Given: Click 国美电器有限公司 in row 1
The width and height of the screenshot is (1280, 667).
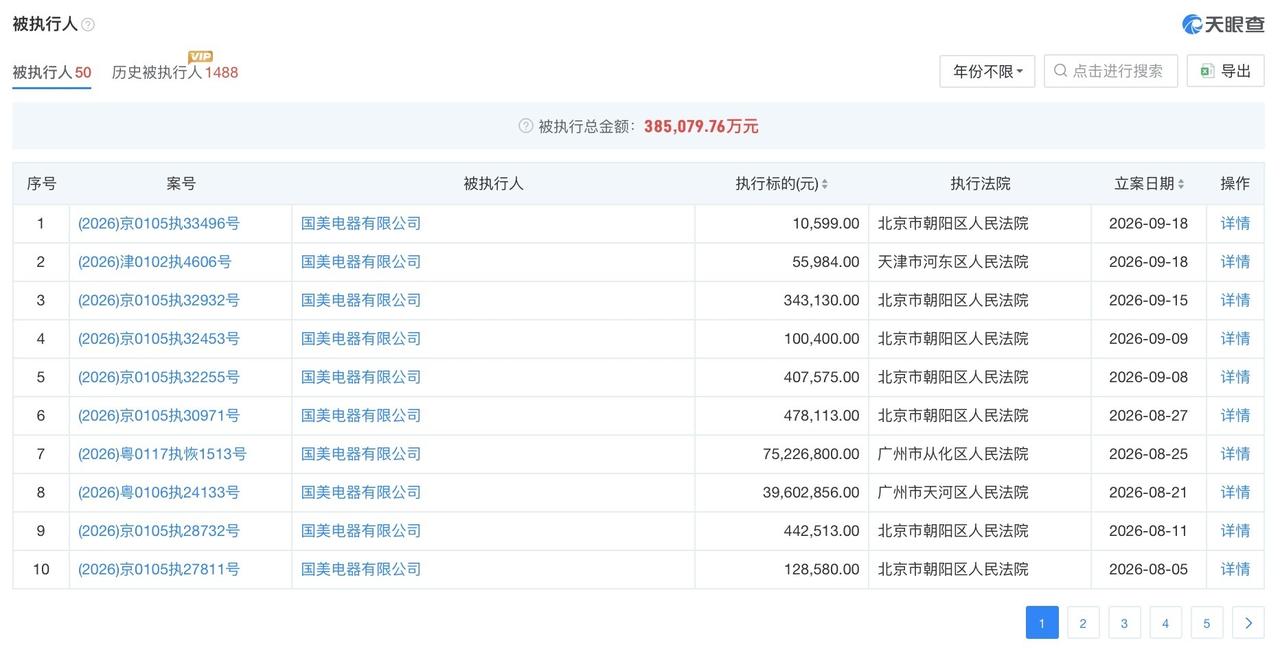Looking at the screenshot, I should click(x=361, y=223).
